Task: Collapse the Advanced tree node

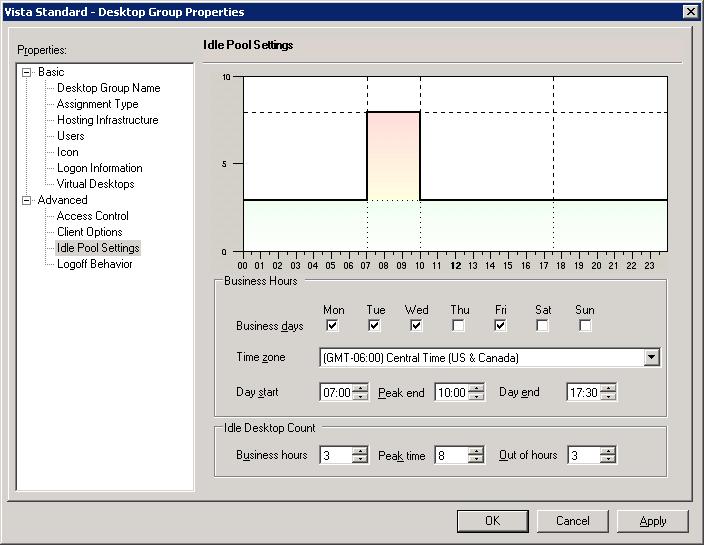Action: coord(27,200)
